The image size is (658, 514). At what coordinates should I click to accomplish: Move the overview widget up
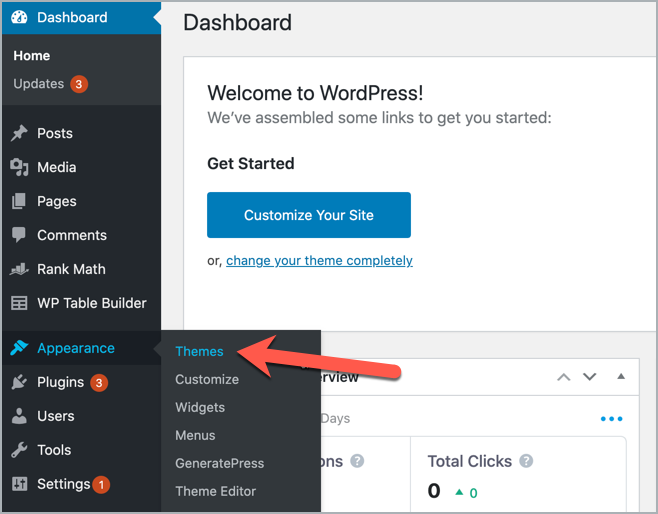[x=564, y=377]
